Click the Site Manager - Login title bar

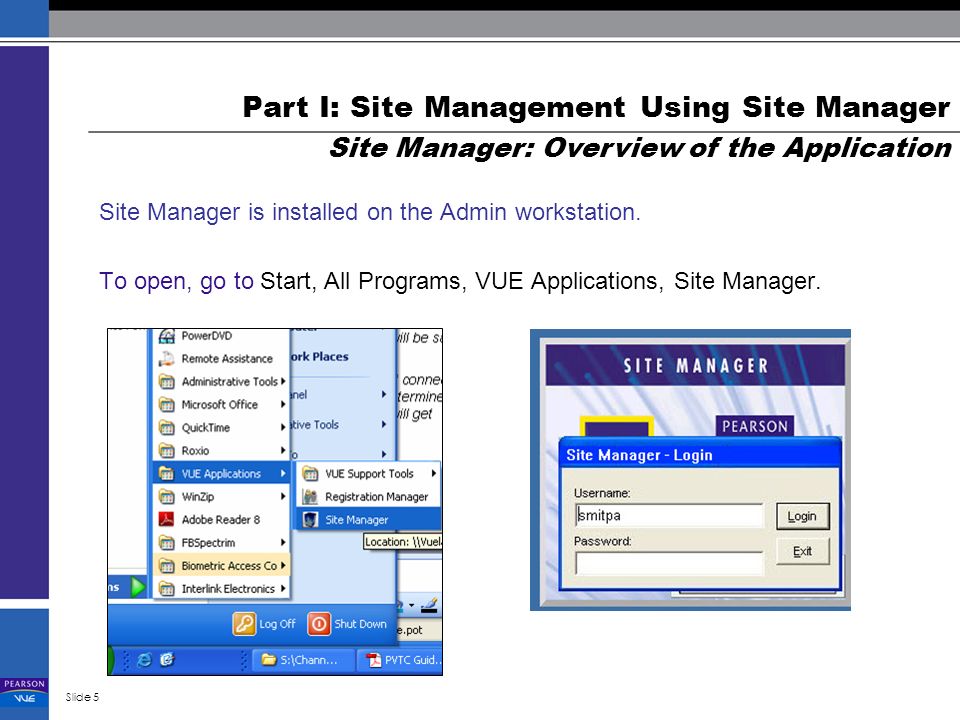tap(700, 455)
